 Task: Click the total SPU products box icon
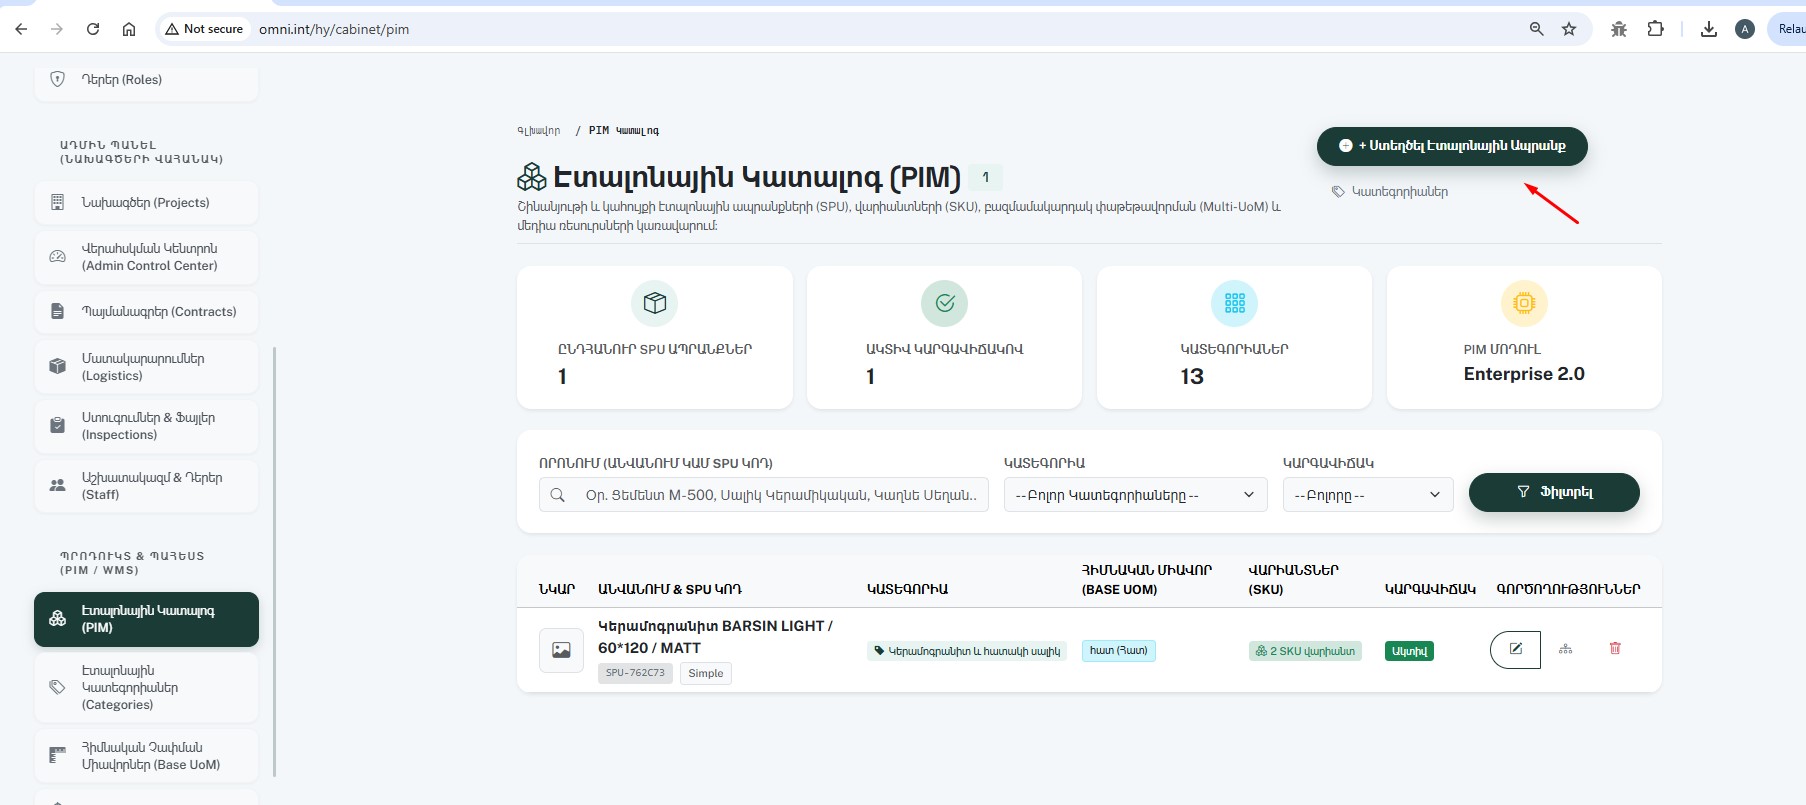tap(655, 303)
